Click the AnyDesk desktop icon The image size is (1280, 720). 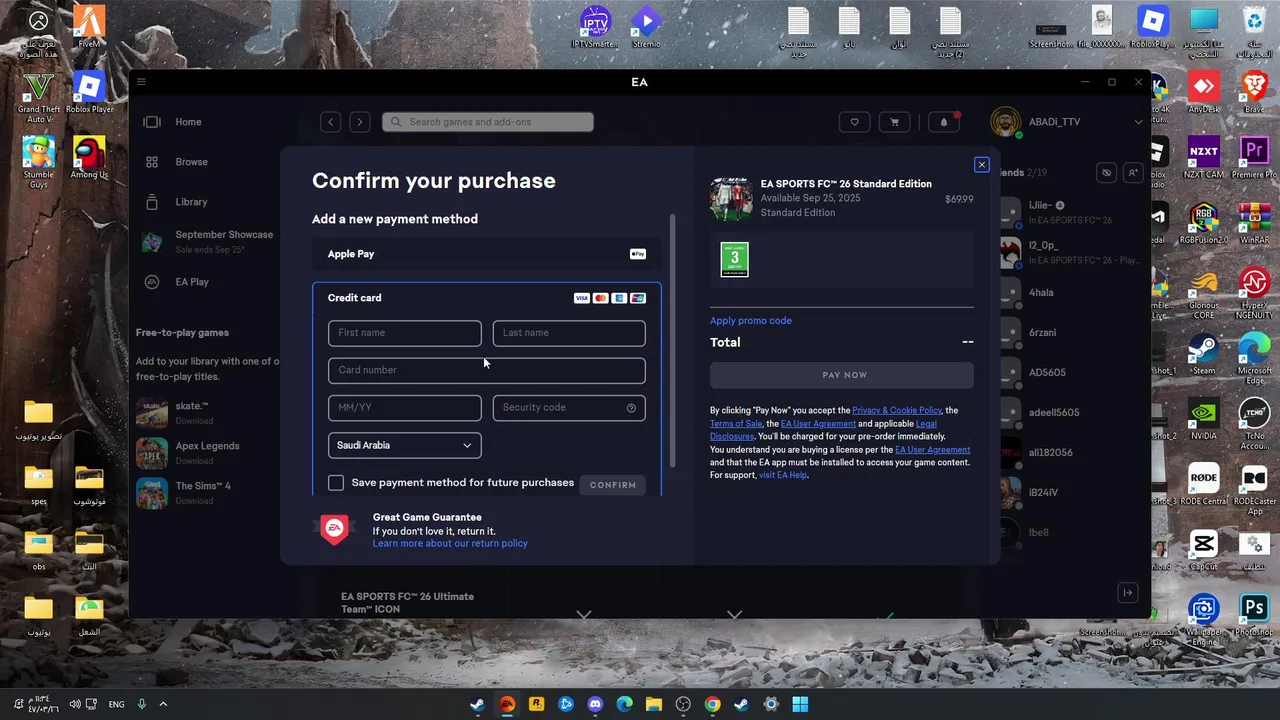click(1203, 92)
